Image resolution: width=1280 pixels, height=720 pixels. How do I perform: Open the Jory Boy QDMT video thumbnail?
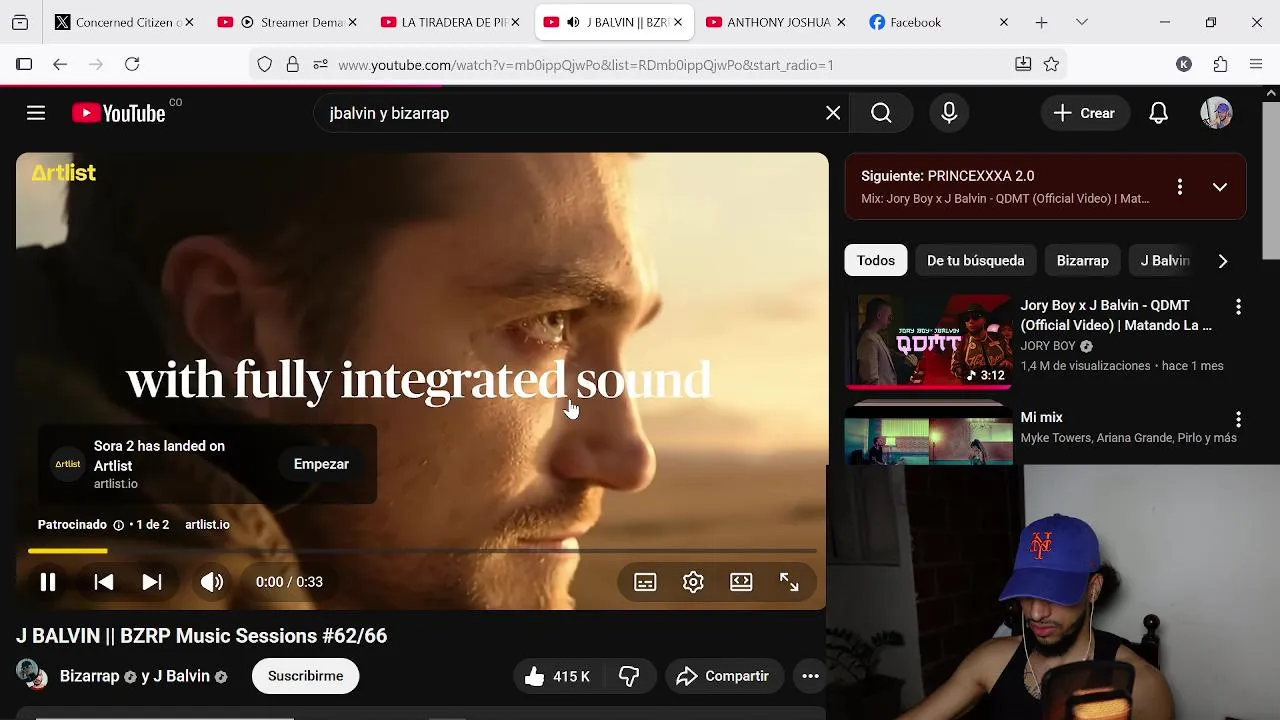coord(928,341)
